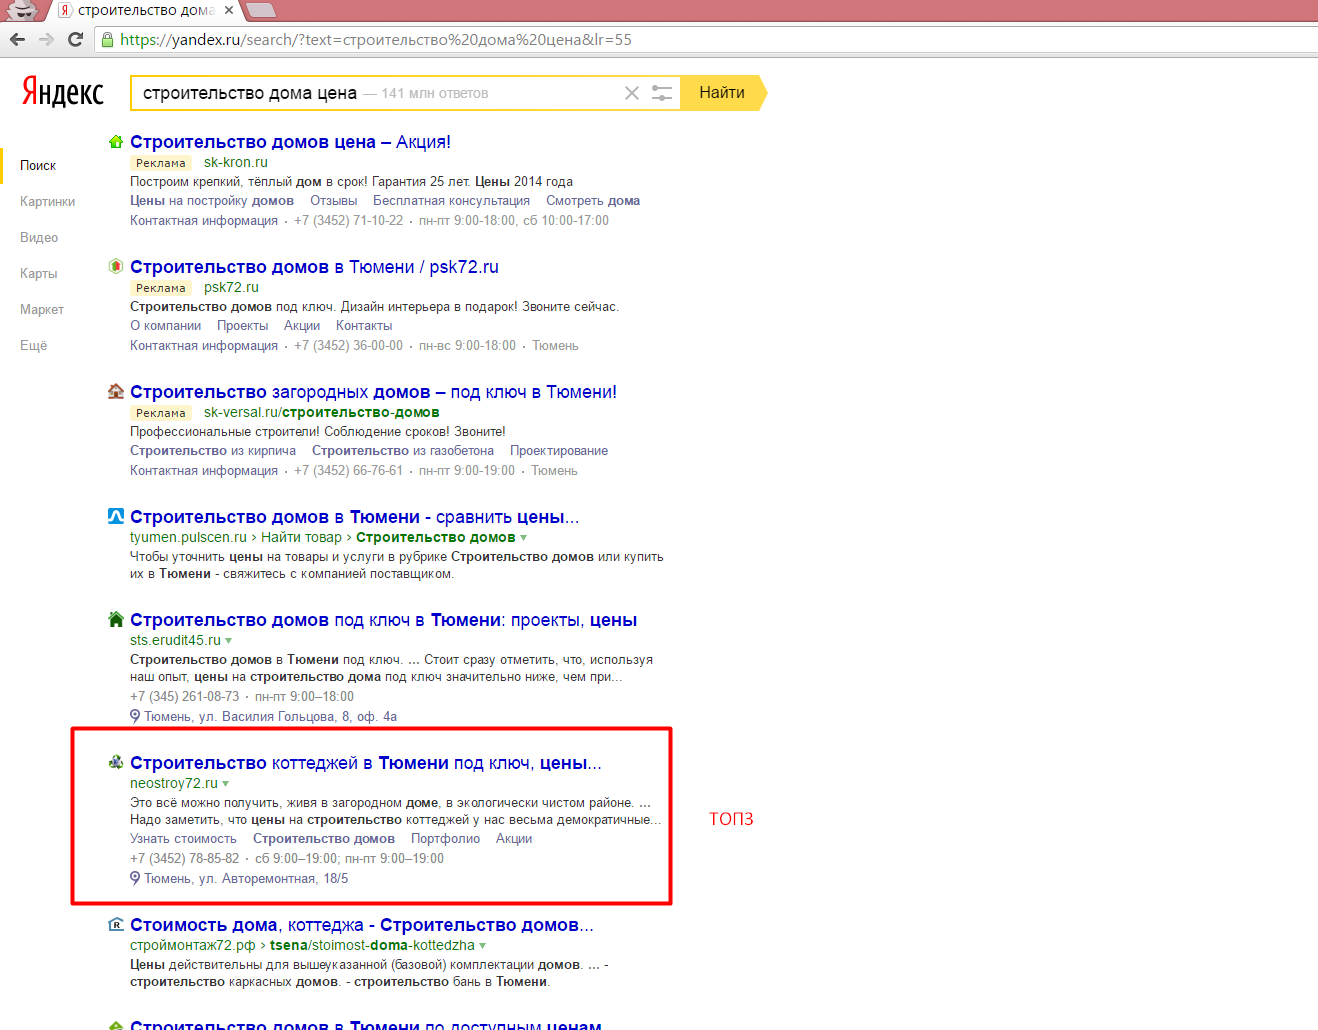
Task: Click 'Проектирование' sitelink
Action: (x=559, y=451)
